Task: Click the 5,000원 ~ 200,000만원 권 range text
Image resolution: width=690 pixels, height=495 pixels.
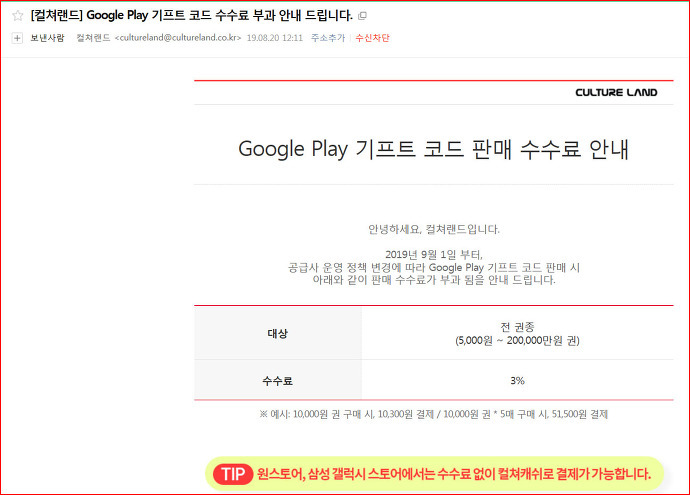Action: coord(518,341)
